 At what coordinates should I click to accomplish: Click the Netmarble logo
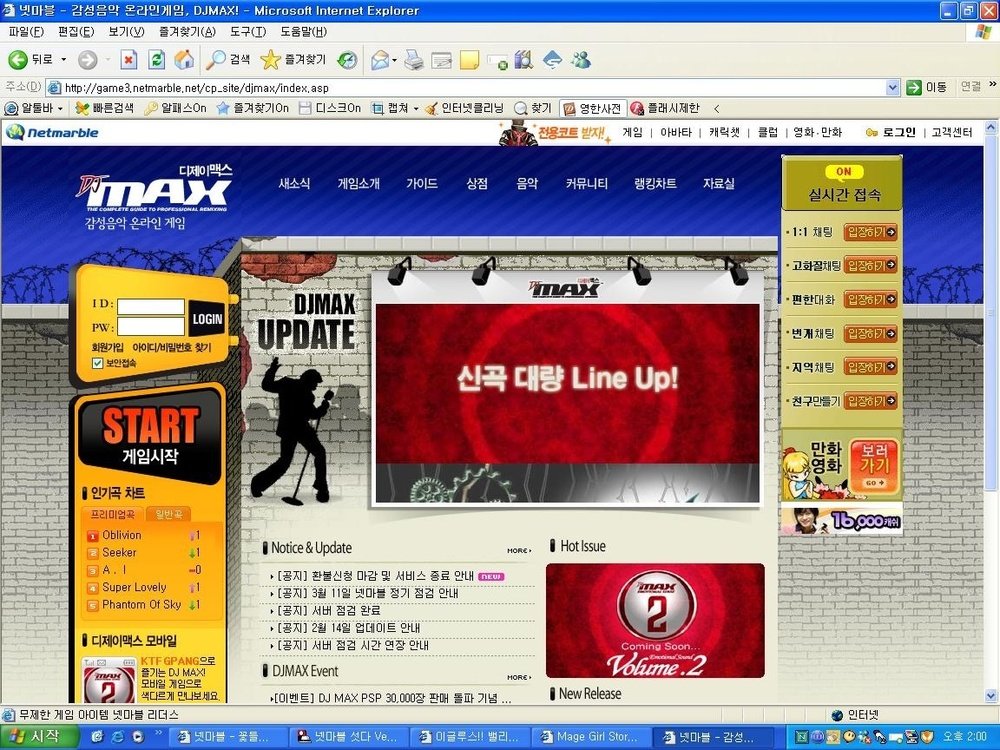pos(52,132)
